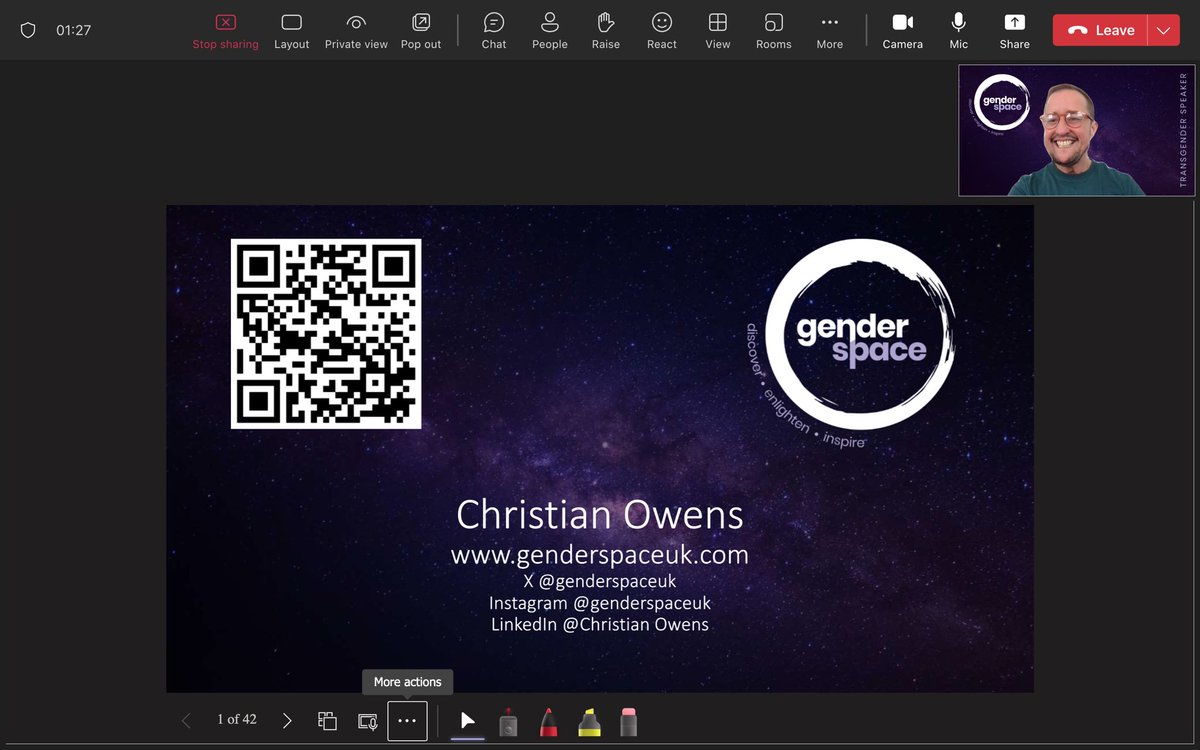Click the QR code on the slide

[x=326, y=334]
